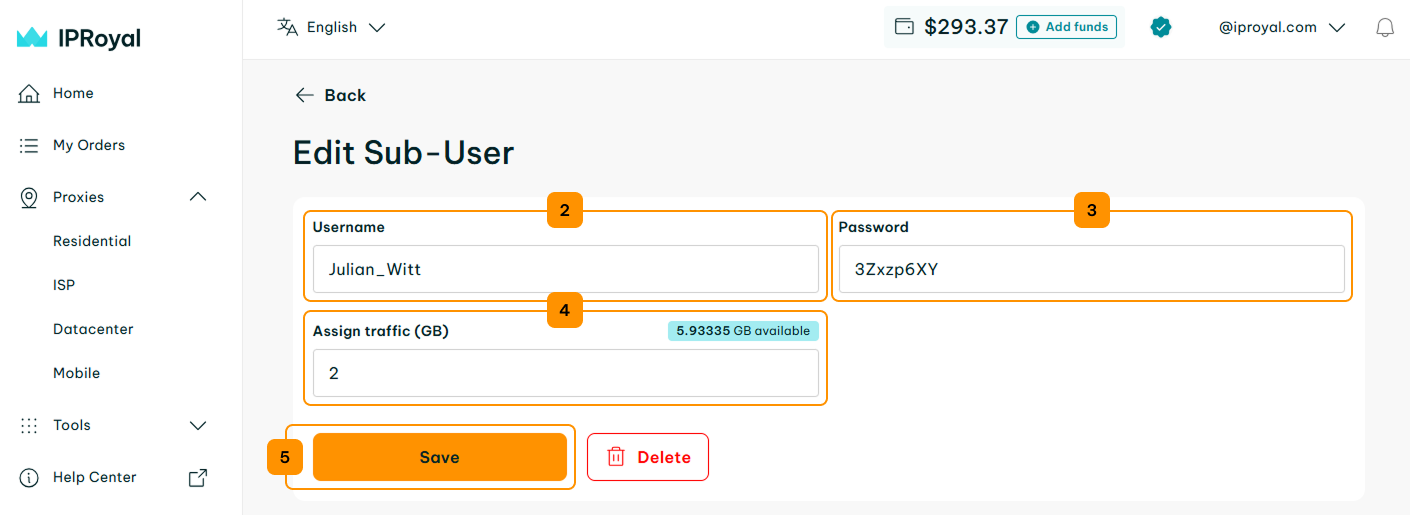Click the Help Center info icon
The width and height of the screenshot is (1410, 515).
[29, 477]
